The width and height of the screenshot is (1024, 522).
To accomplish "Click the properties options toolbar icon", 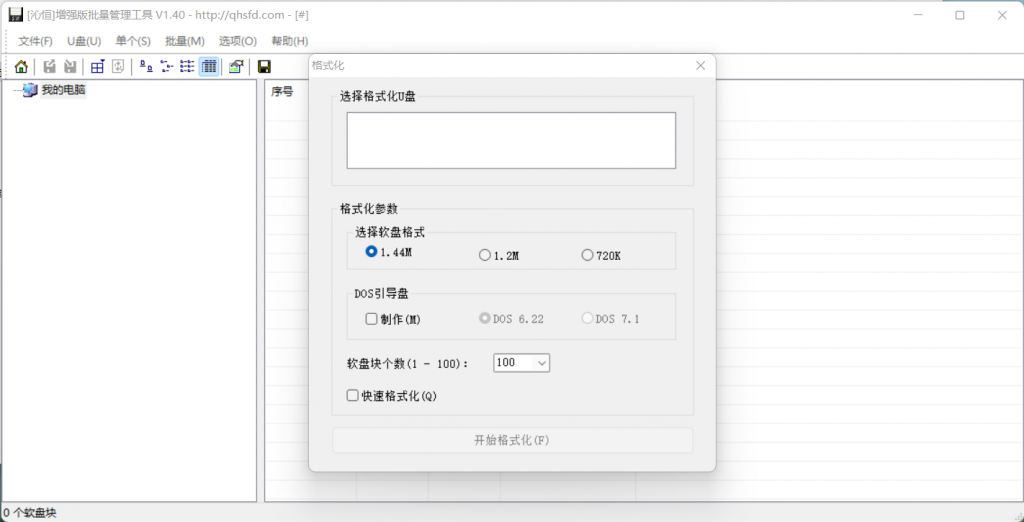I will click(236, 67).
